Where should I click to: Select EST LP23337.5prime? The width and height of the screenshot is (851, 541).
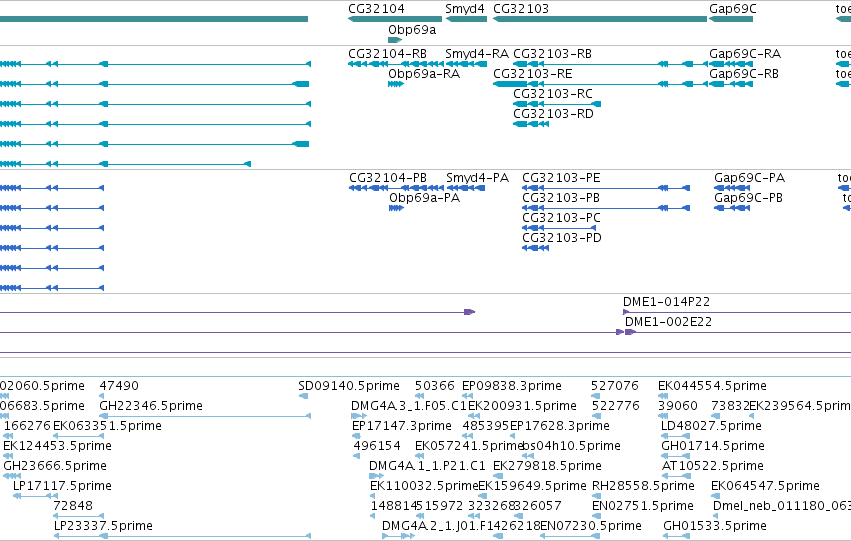pyautogui.click(x=103, y=526)
